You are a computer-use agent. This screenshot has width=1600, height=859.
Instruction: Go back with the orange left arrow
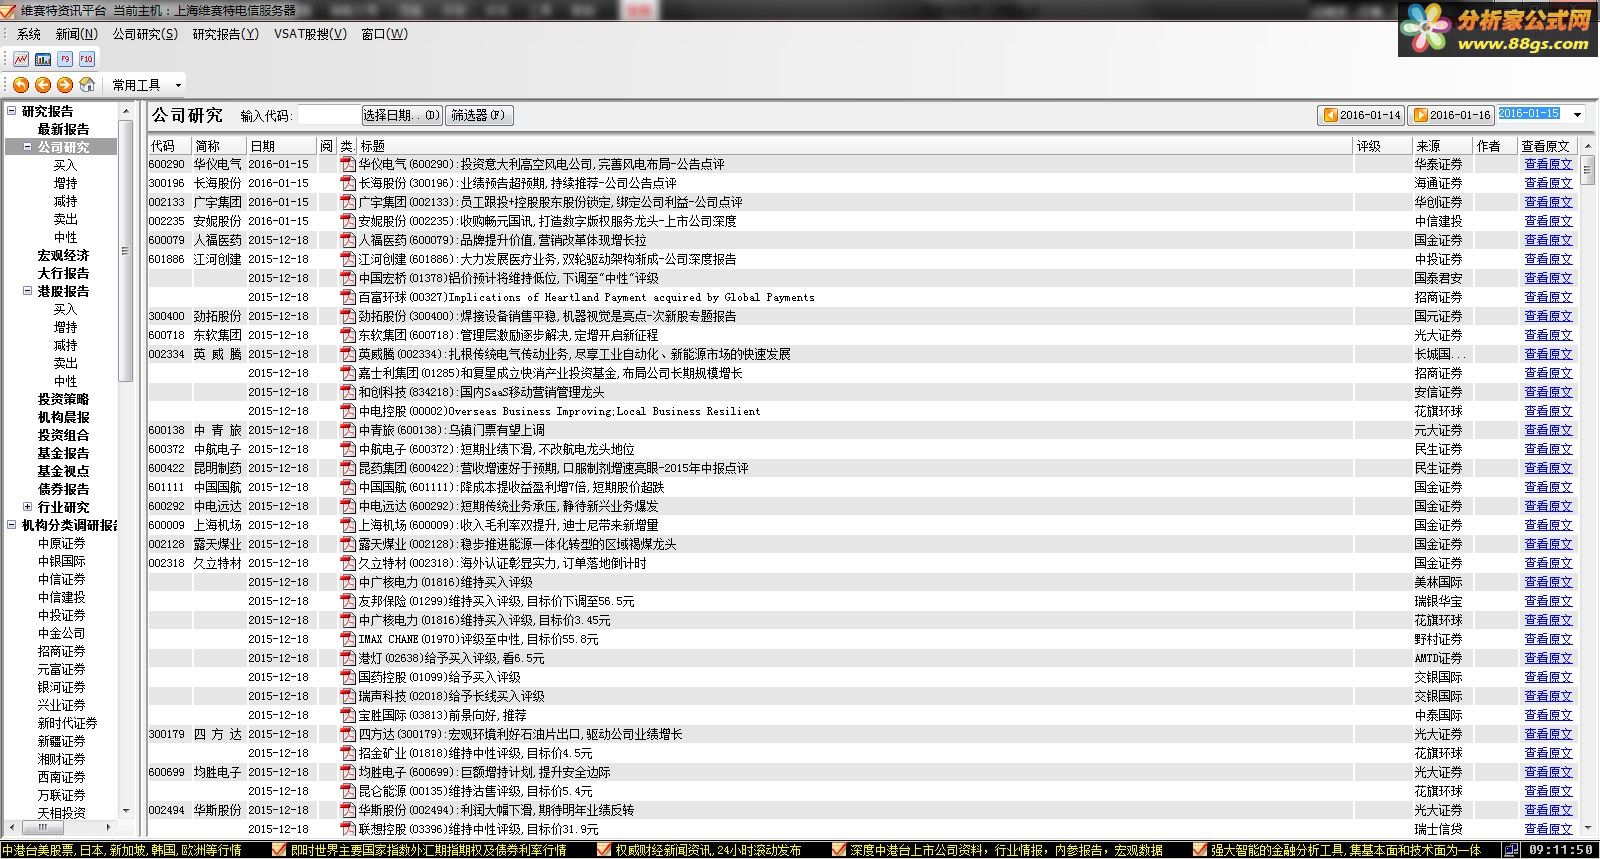click(43, 85)
